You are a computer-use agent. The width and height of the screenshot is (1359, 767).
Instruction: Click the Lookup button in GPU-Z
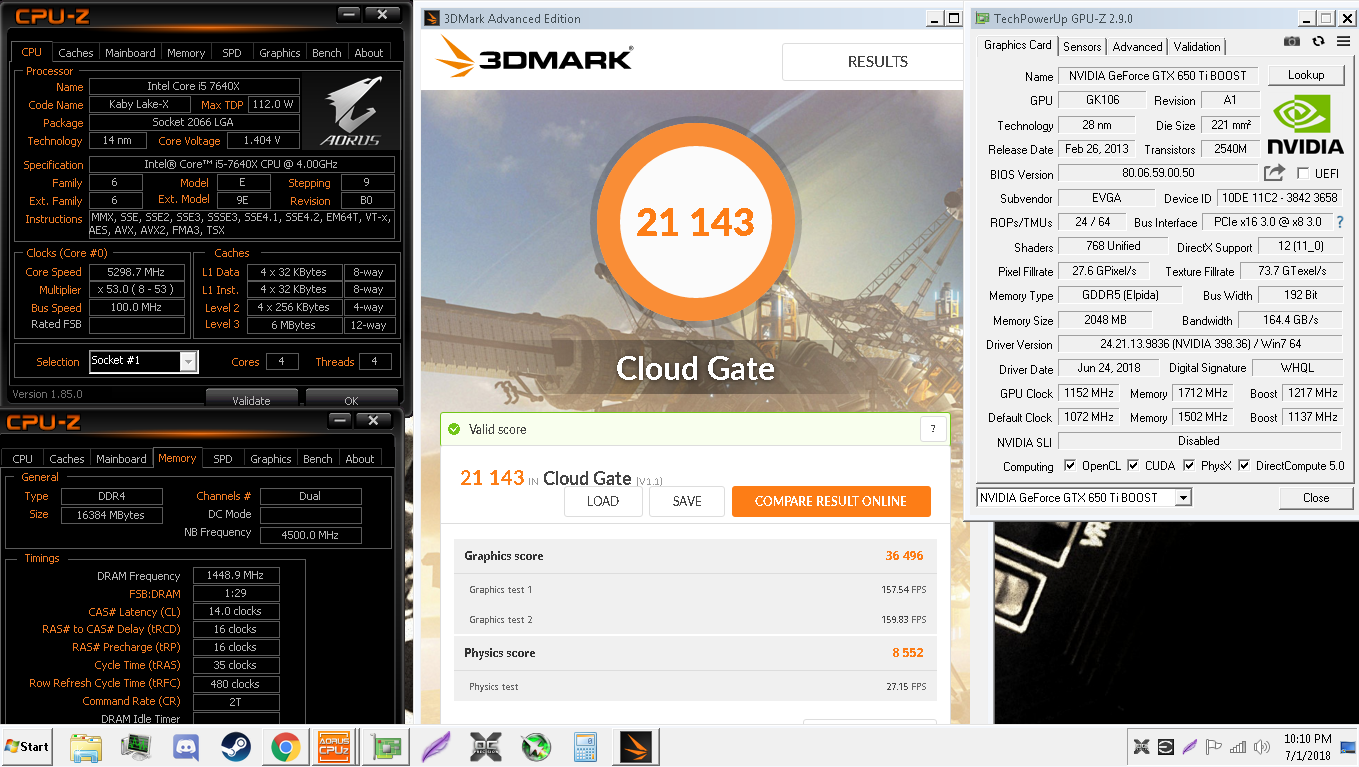(x=1305, y=75)
